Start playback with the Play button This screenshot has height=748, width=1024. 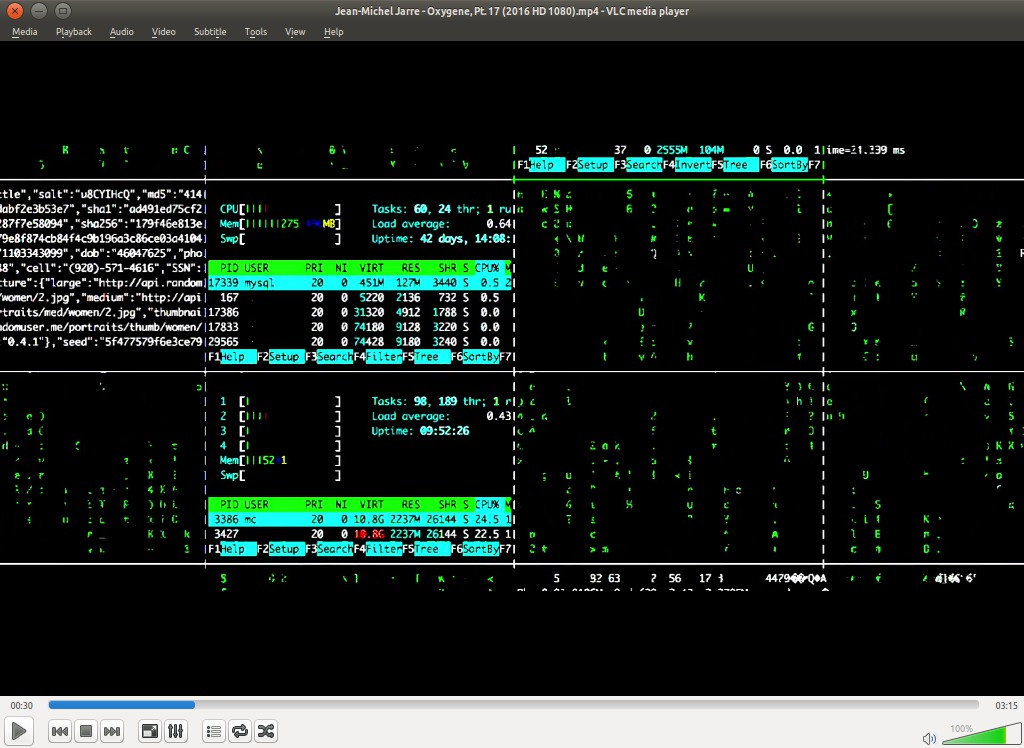19,730
